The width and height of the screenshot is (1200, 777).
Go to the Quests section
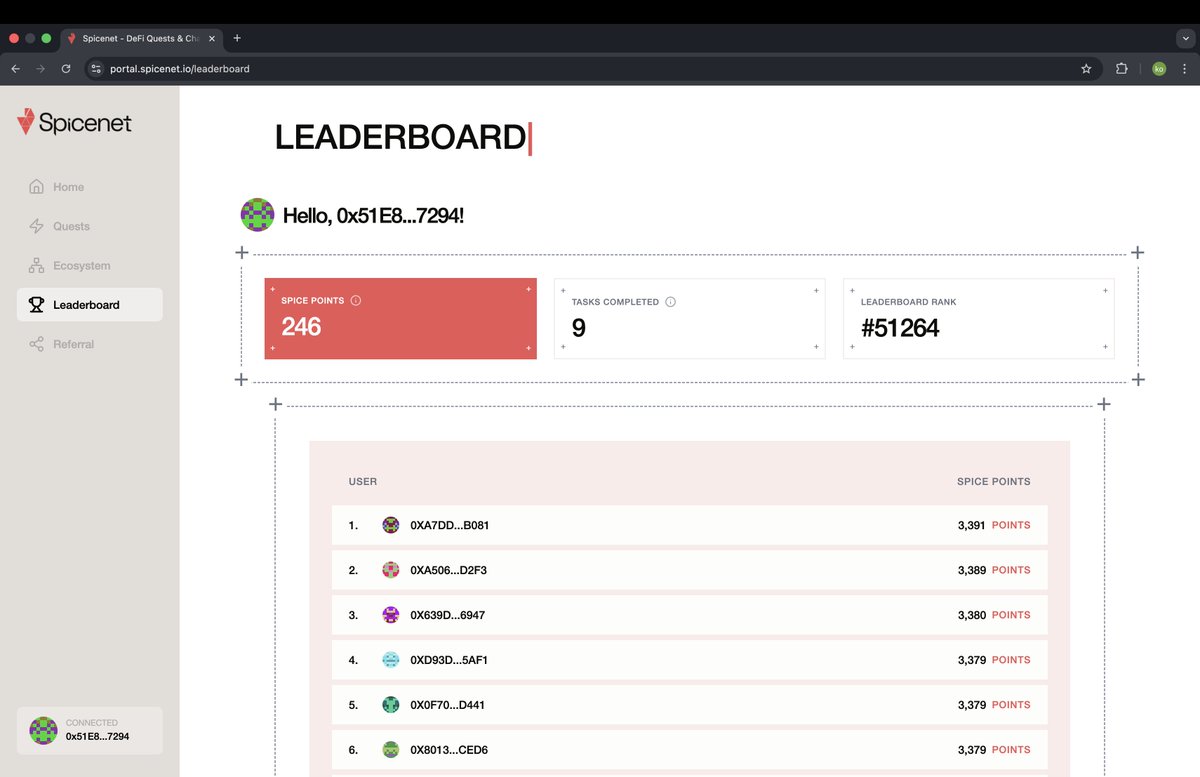click(x=90, y=226)
